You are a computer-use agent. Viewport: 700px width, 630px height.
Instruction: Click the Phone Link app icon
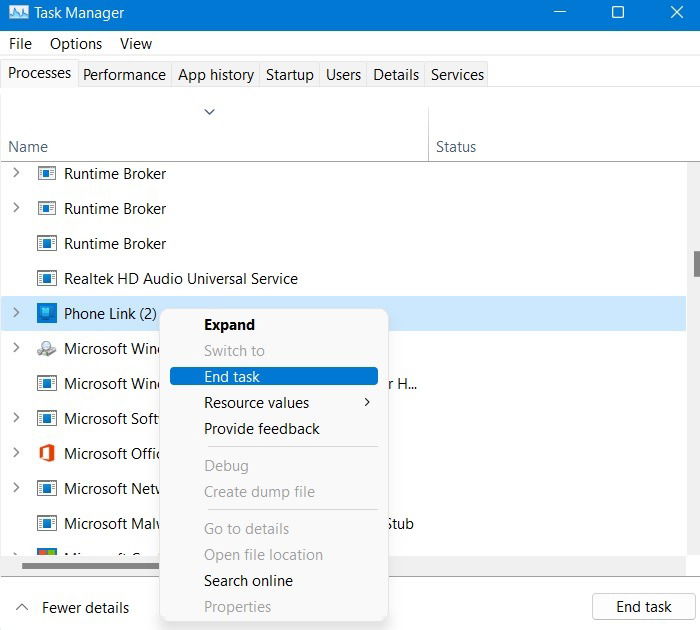46,314
